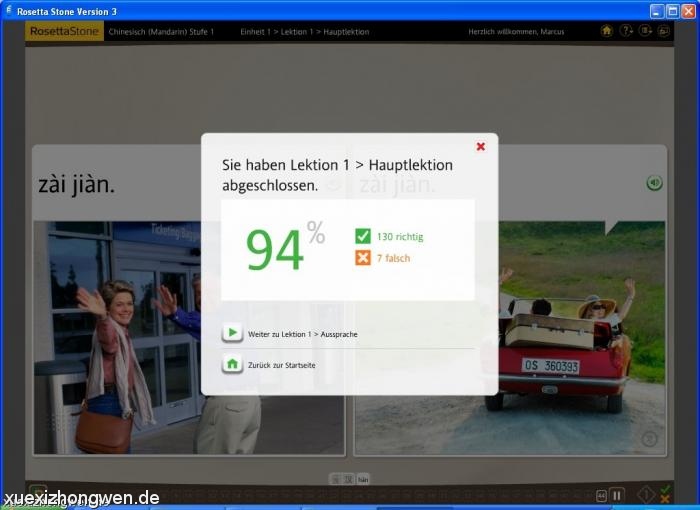
Task: Click the score check/cross icon at bottom right
Action: 665,494
